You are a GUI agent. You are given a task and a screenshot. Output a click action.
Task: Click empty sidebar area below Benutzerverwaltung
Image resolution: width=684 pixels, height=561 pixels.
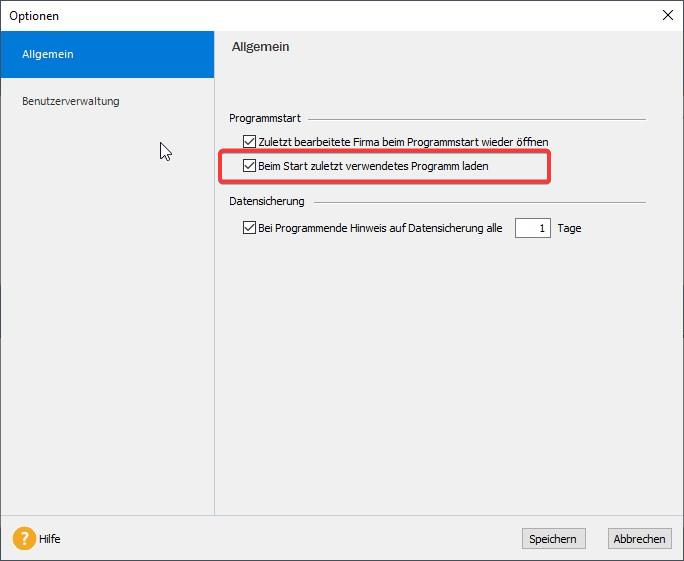point(107,320)
